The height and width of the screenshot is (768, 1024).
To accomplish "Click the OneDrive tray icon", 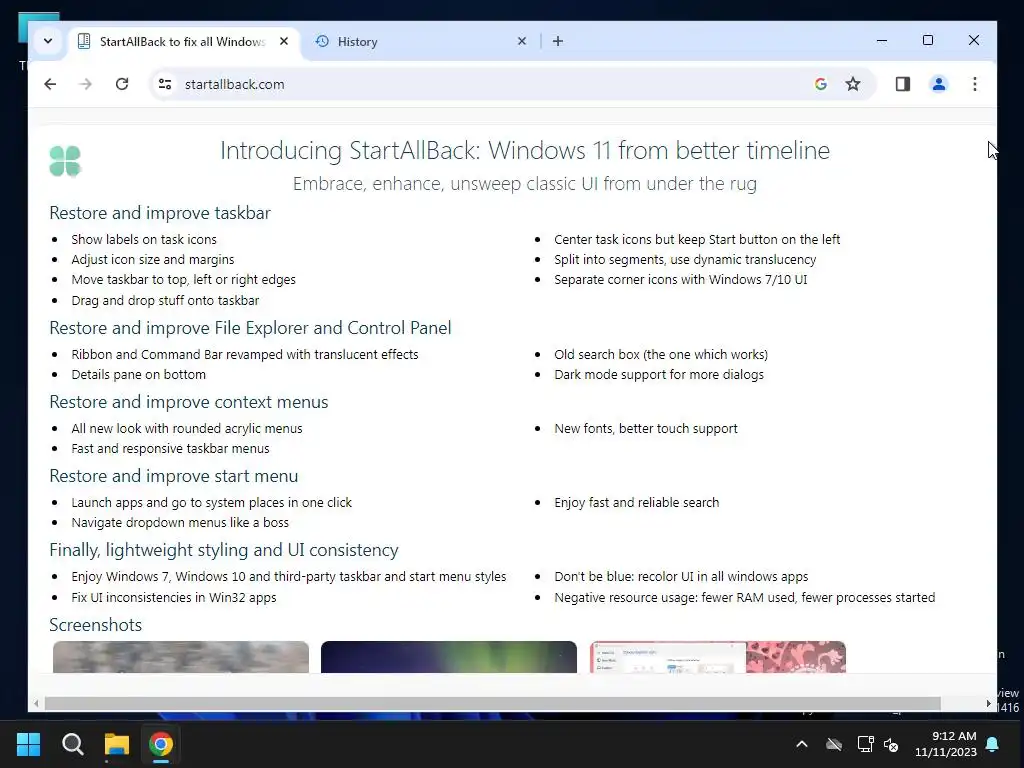I will tap(833, 744).
